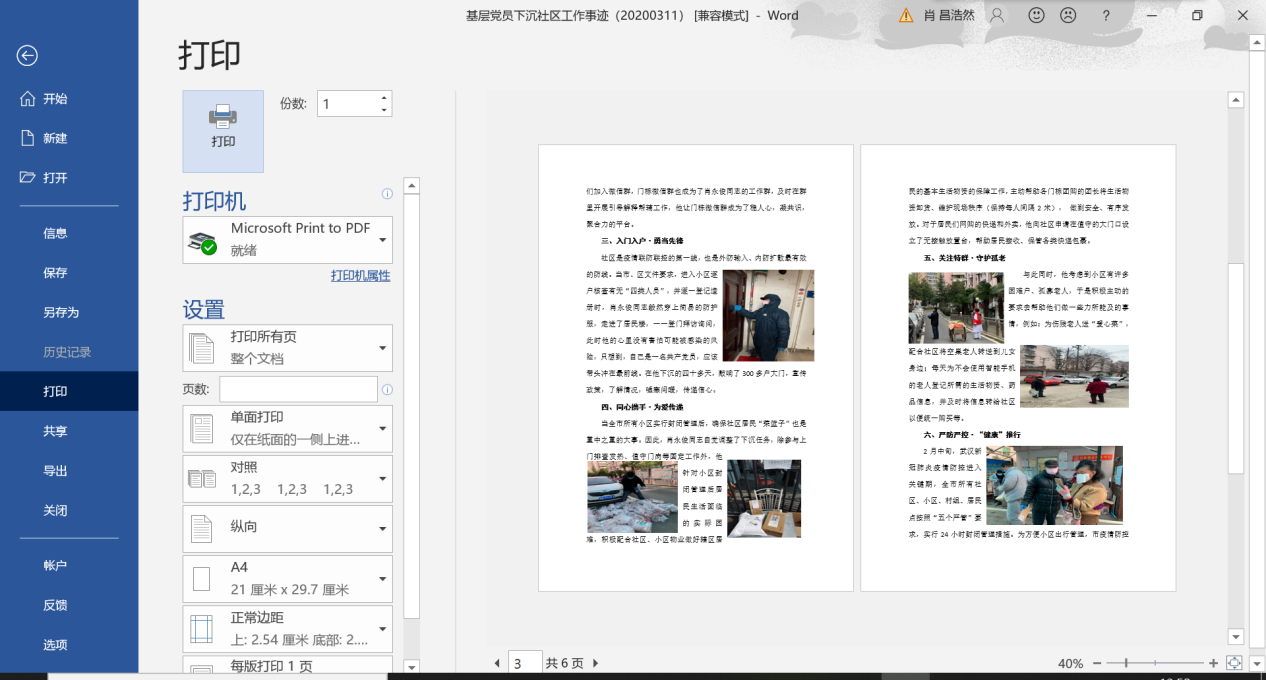Click the printer info icon beside 打印机
Screen dimensions: 1266x680
point(387,194)
